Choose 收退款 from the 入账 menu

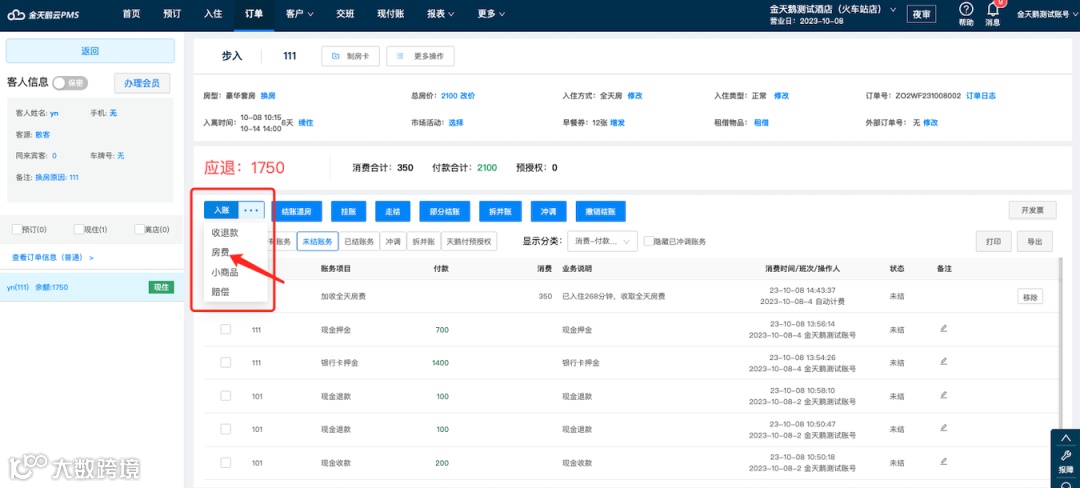point(225,233)
